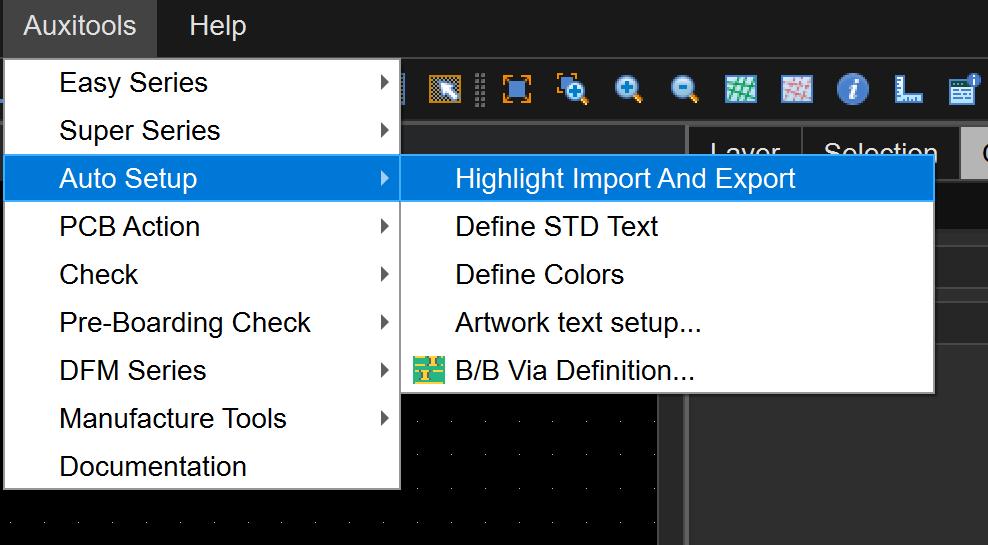Click the zoom in magnifier icon
This screenshot has width=988, height=545.
coord(629,90)
